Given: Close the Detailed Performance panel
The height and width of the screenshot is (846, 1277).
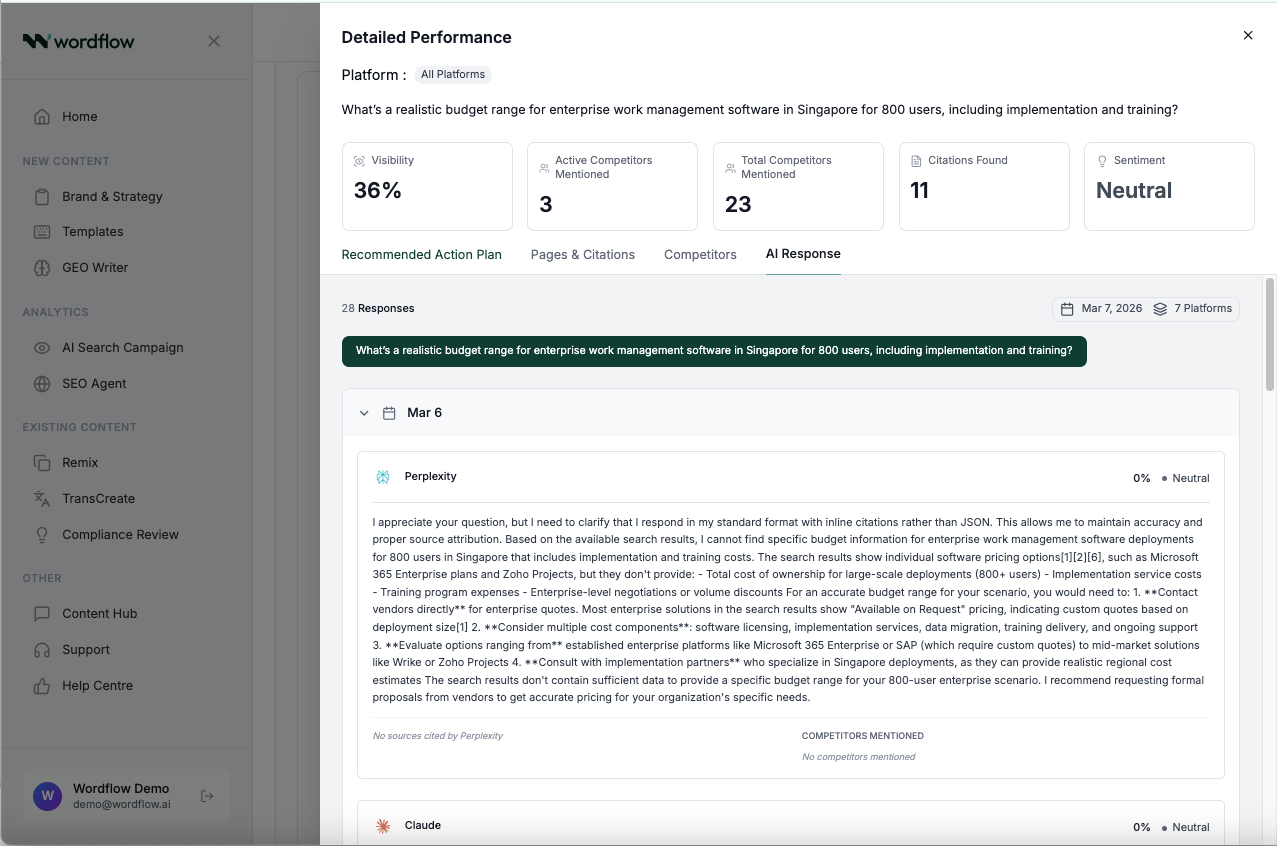Looking at the screenshot, I should click(1248, 36).
